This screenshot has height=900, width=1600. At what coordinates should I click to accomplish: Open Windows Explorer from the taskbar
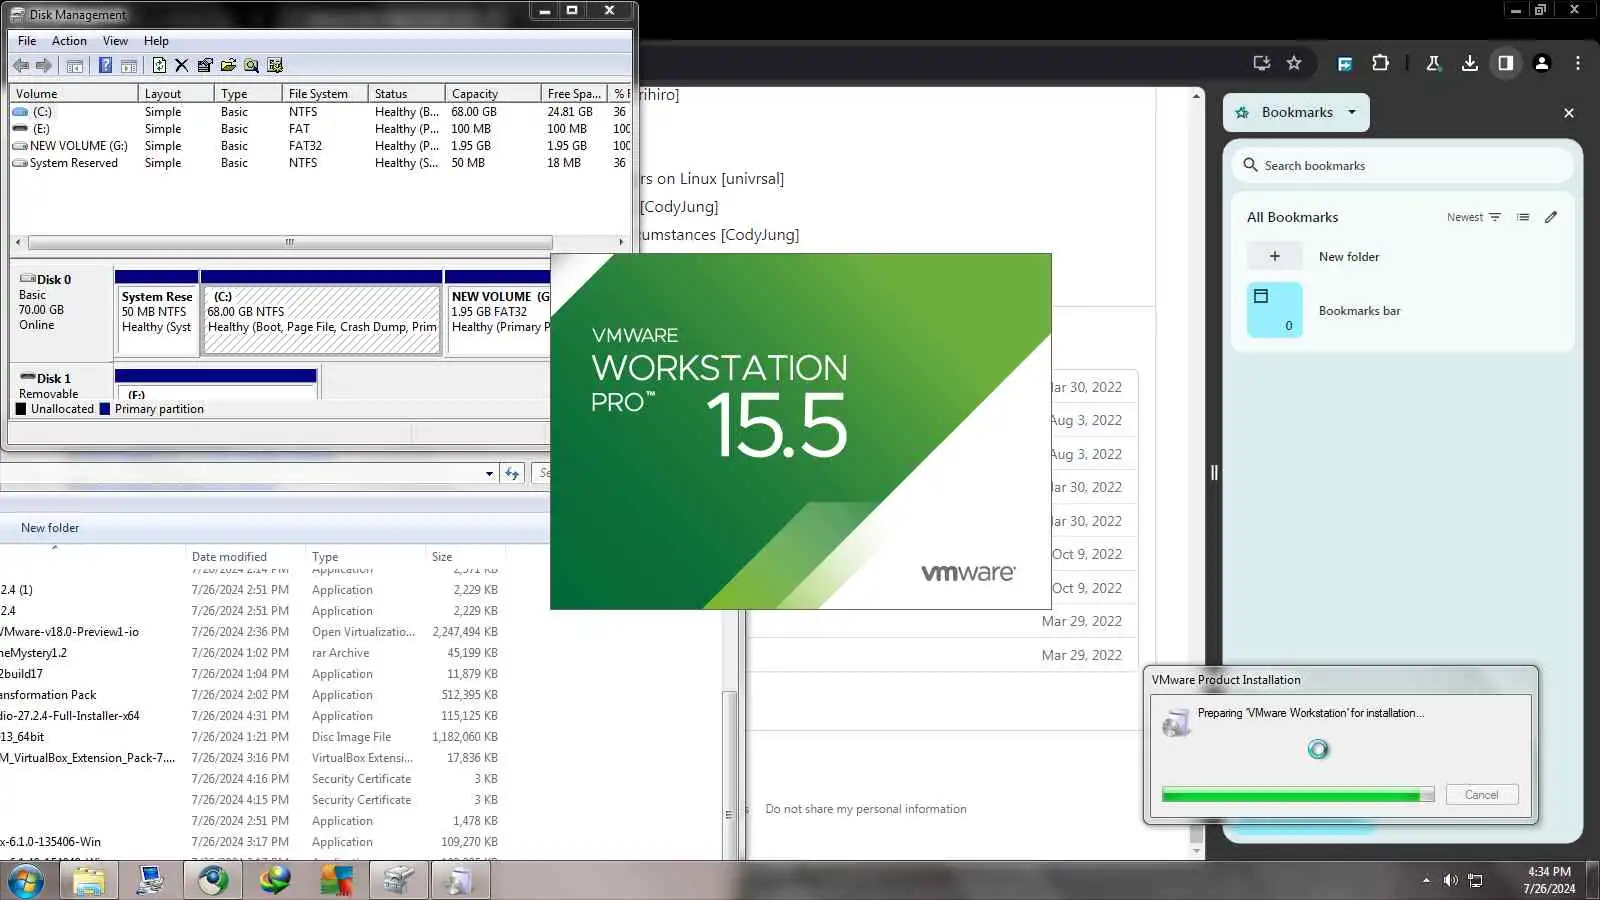pos(89,881)
